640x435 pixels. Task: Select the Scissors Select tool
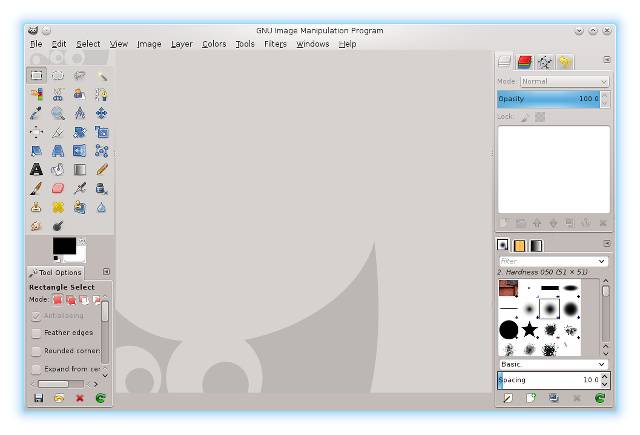(x=58, y=94)
